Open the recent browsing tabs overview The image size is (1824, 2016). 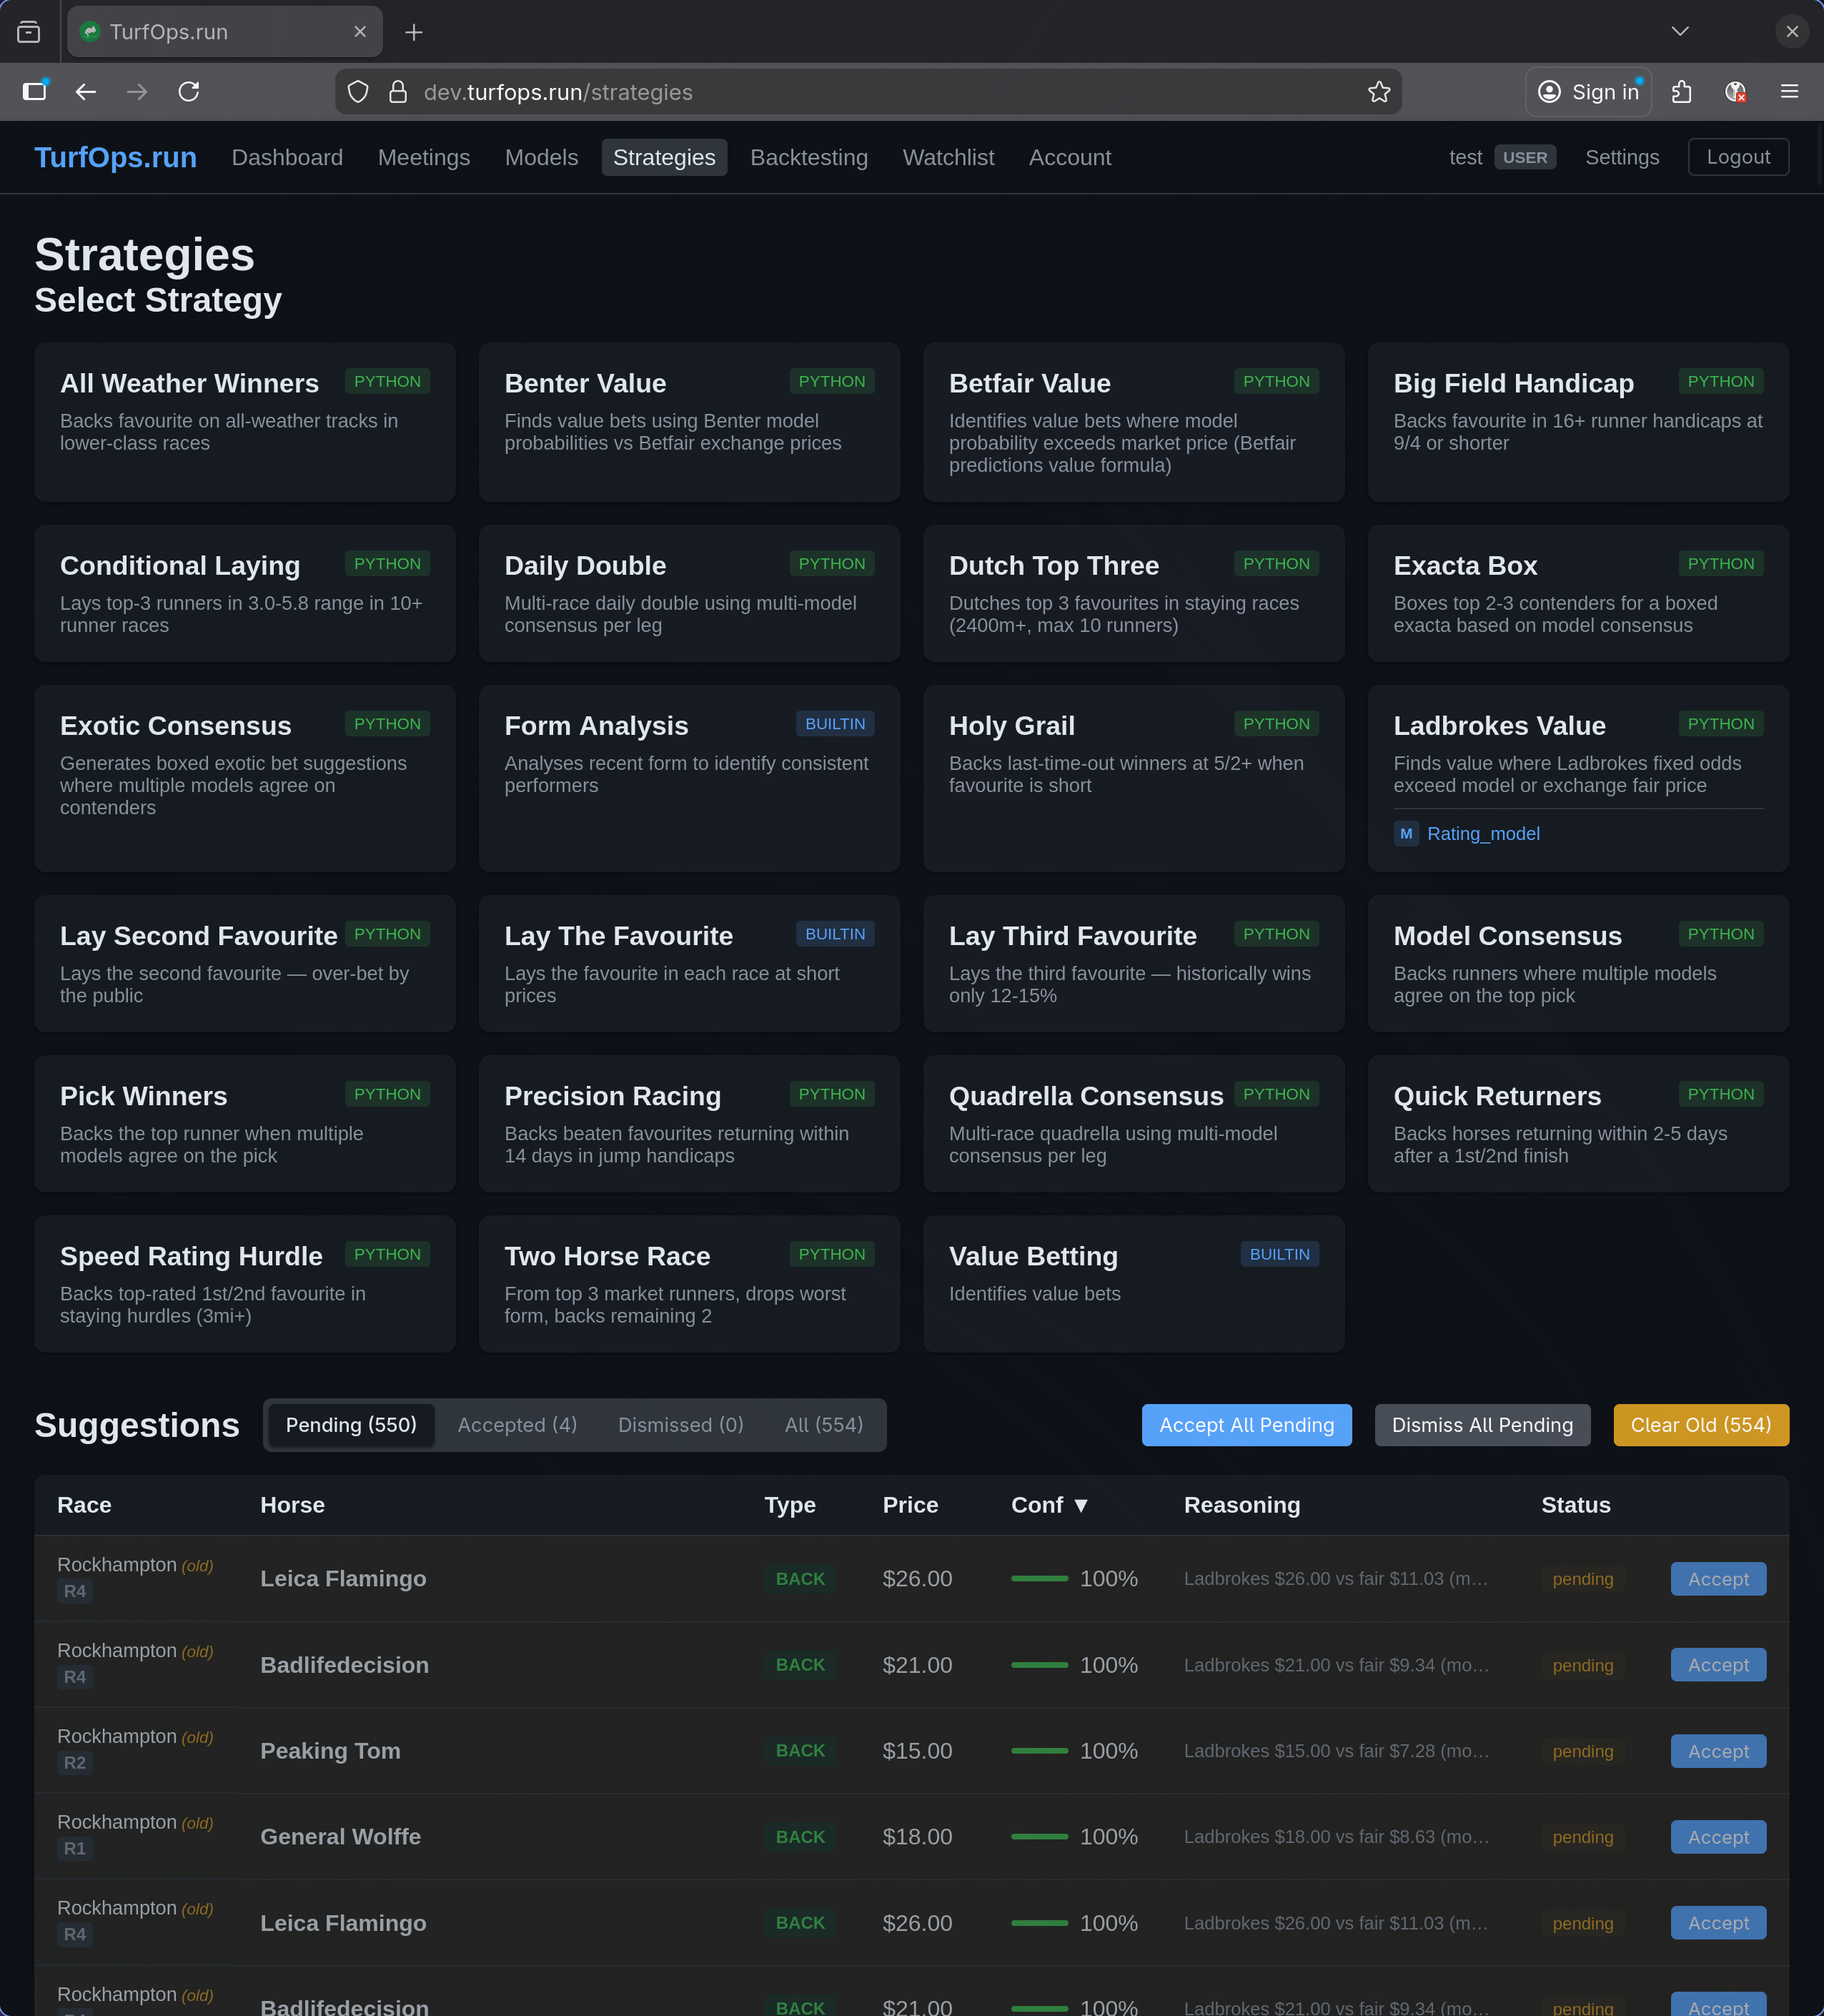(29, 32)
